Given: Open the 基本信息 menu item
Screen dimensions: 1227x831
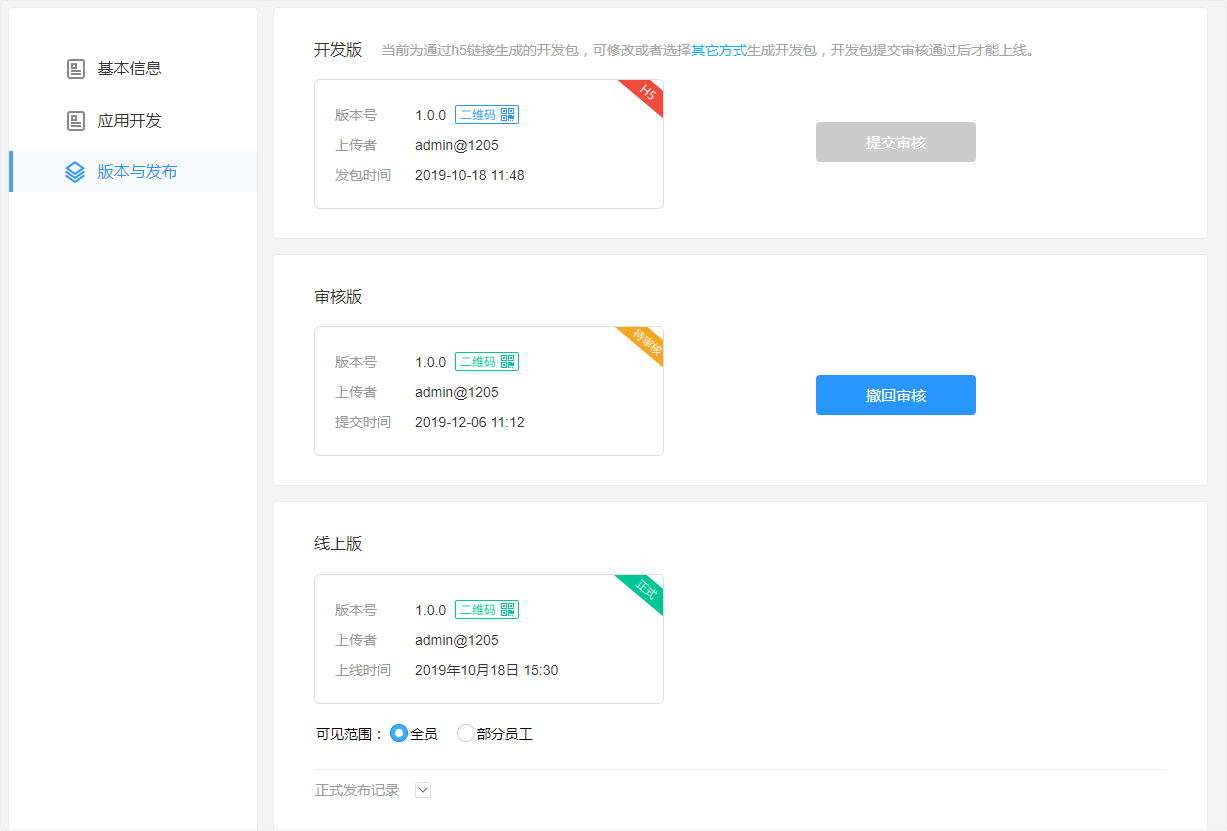Looking at the screenshot, I should click(129, 69).
